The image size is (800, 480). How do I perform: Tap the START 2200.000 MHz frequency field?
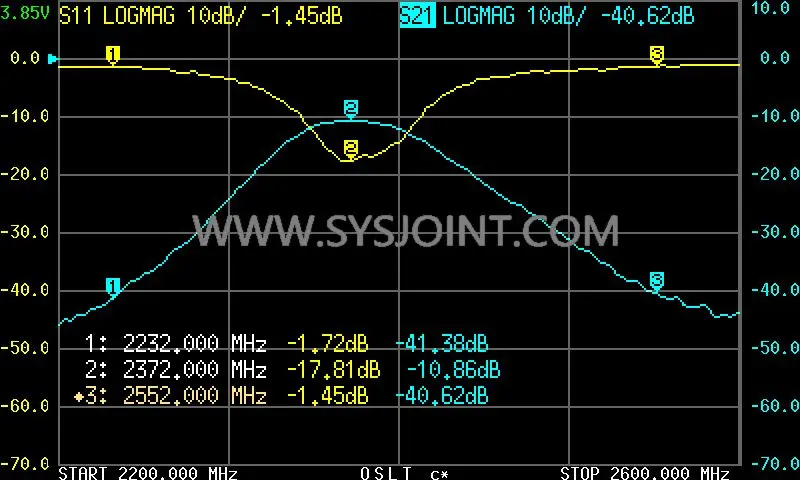pyautogui.click(x=148, y=473)
